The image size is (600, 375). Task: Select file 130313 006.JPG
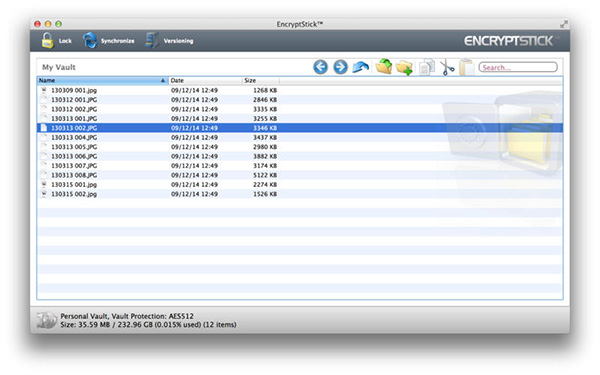74,156
